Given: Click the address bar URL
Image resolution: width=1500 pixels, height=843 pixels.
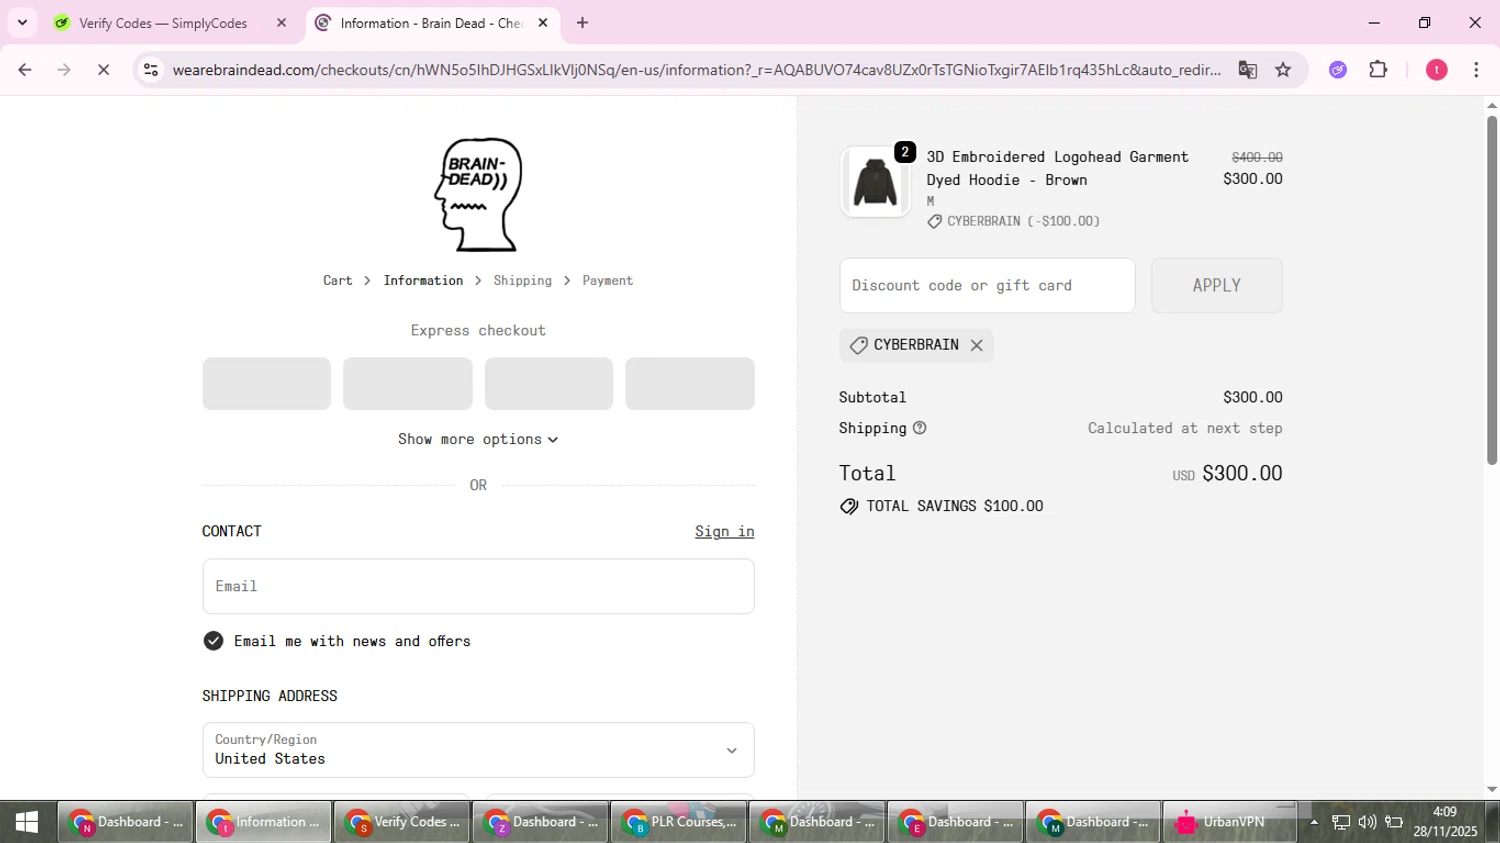Looking at the screenshot, I should 696,70.
